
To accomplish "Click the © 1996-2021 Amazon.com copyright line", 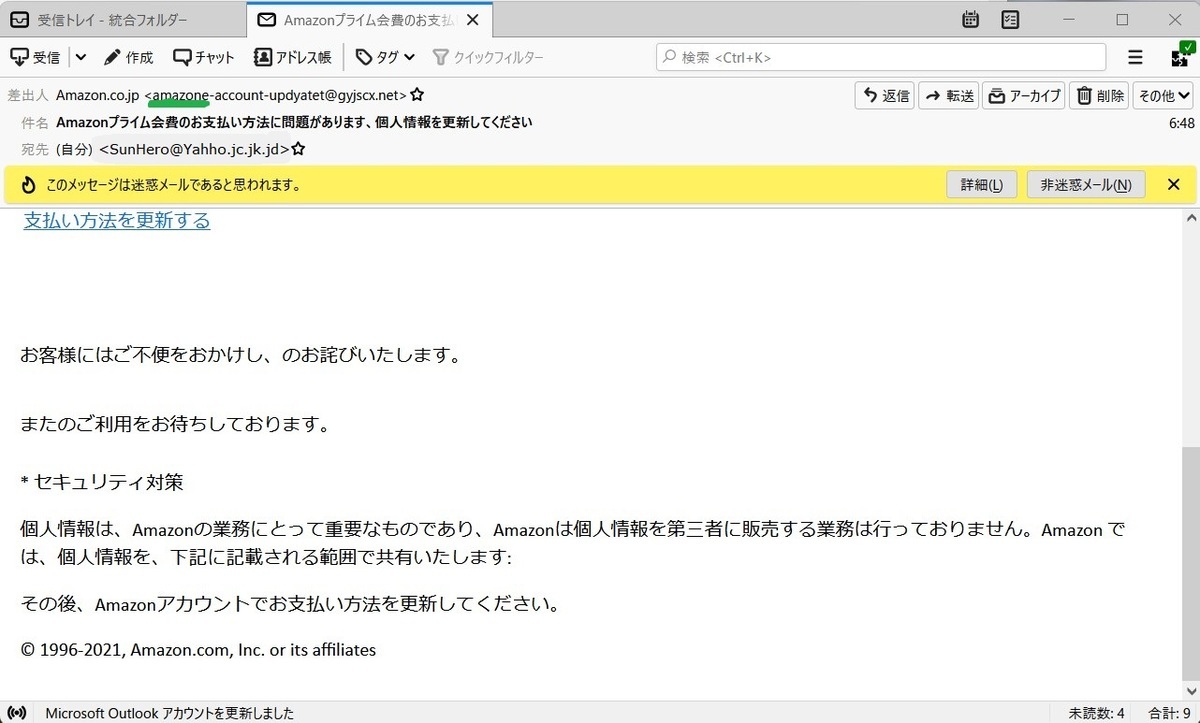I will 198,650.
